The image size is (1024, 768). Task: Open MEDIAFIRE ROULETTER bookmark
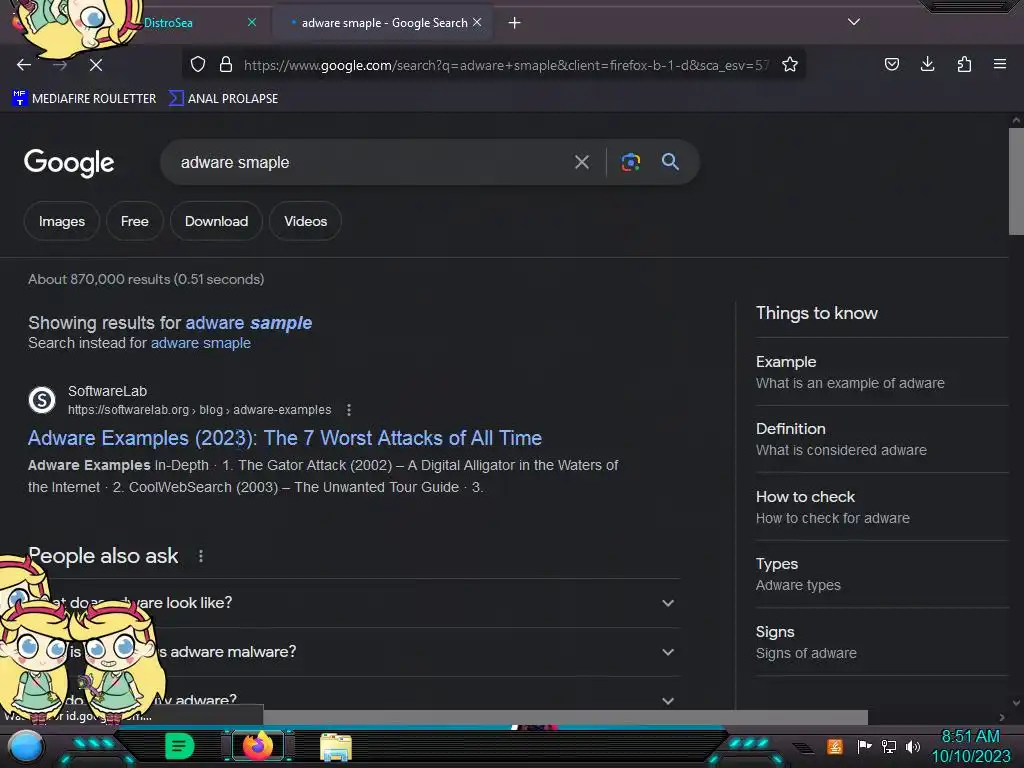(x=84, y=99)
